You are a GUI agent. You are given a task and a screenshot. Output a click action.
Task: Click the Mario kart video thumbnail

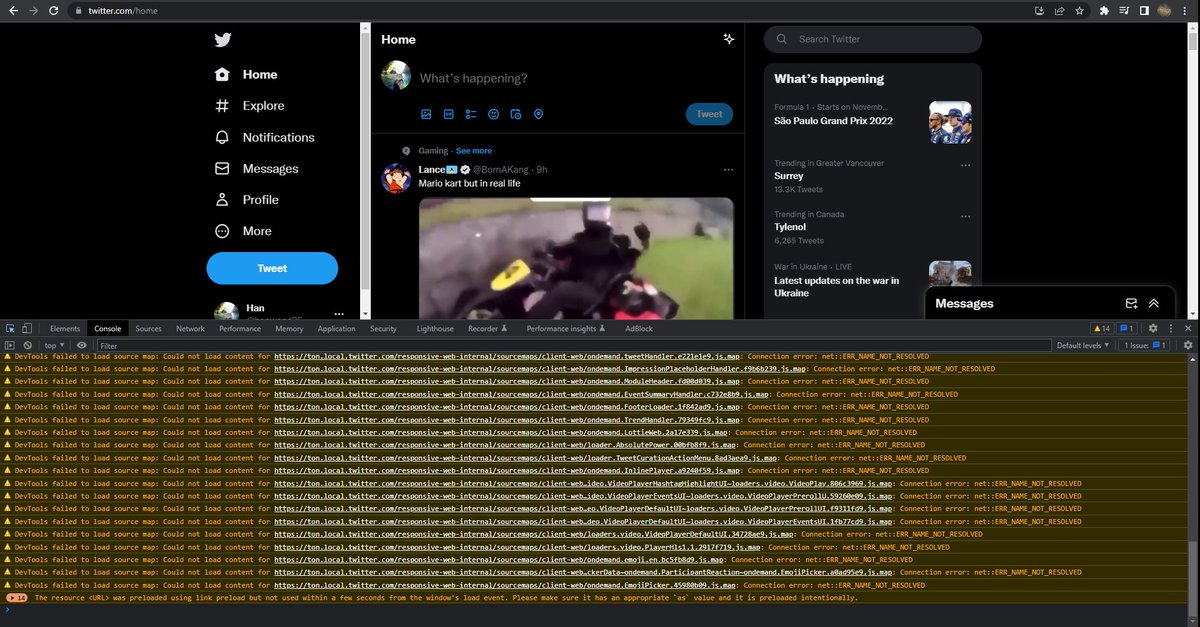click(576, 258)
